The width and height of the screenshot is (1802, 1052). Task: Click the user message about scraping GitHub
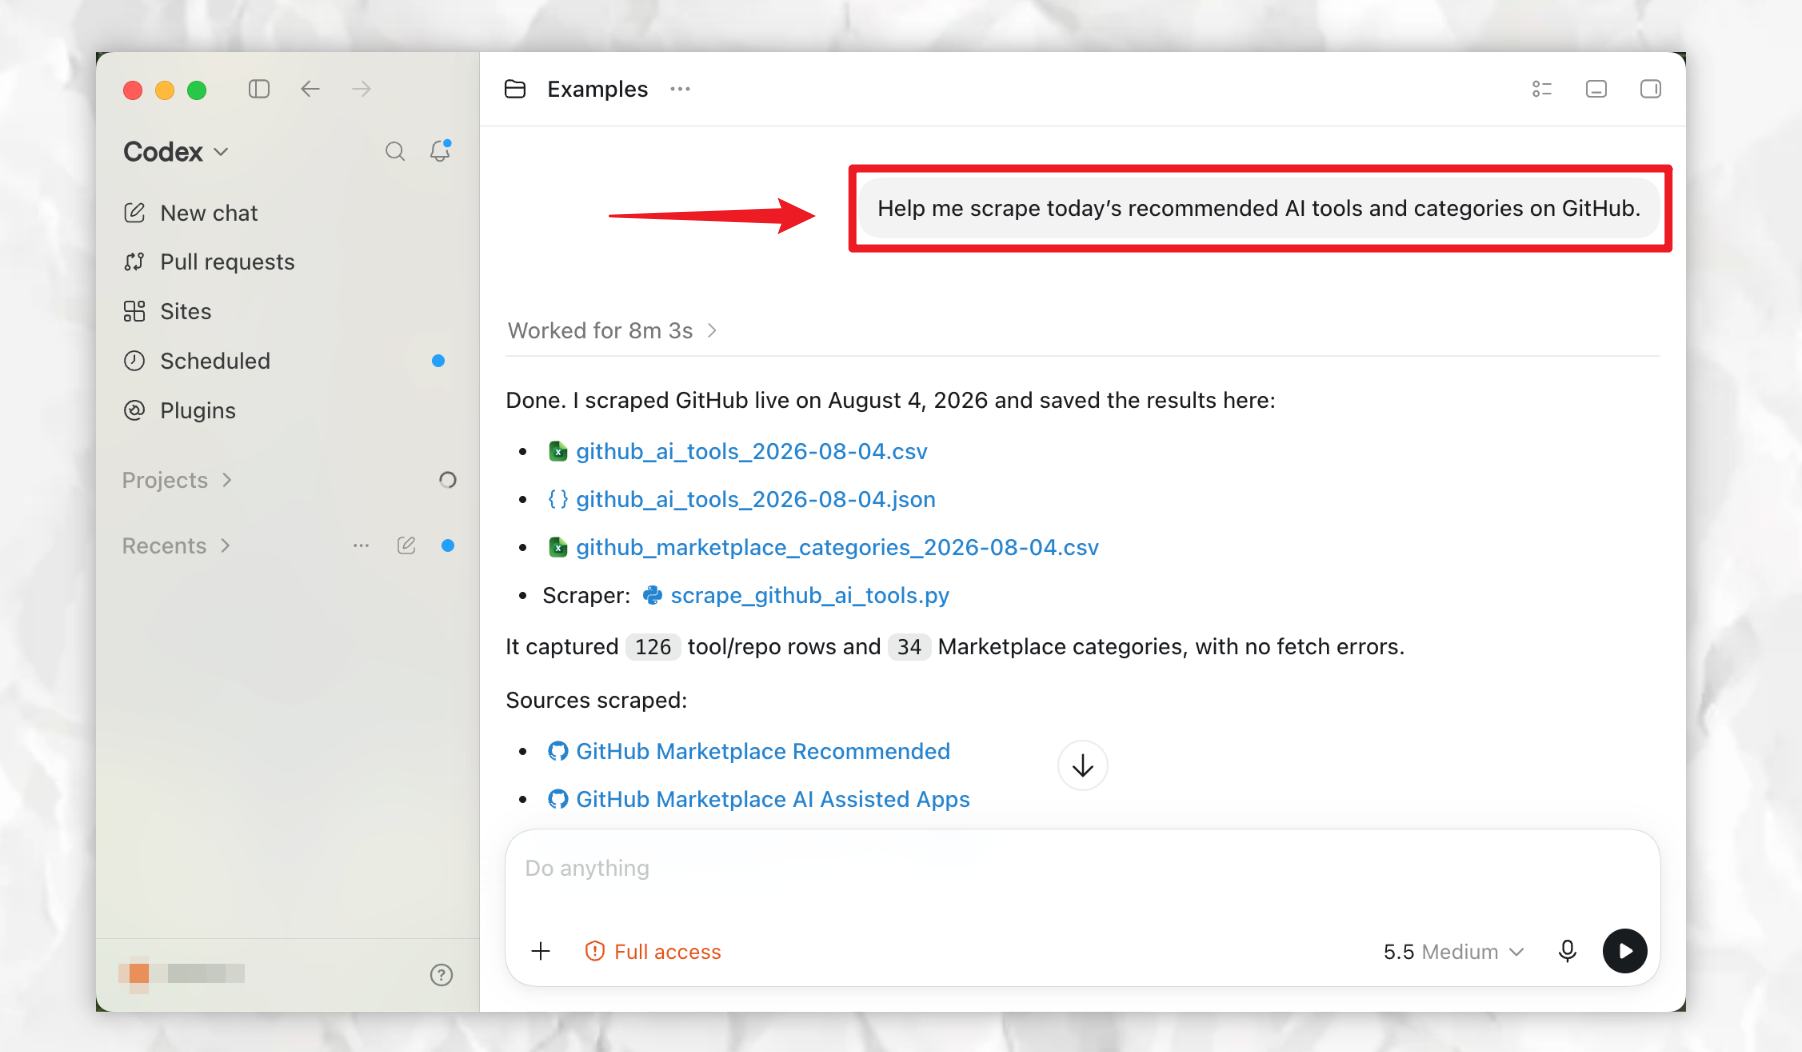[1259, 208]
